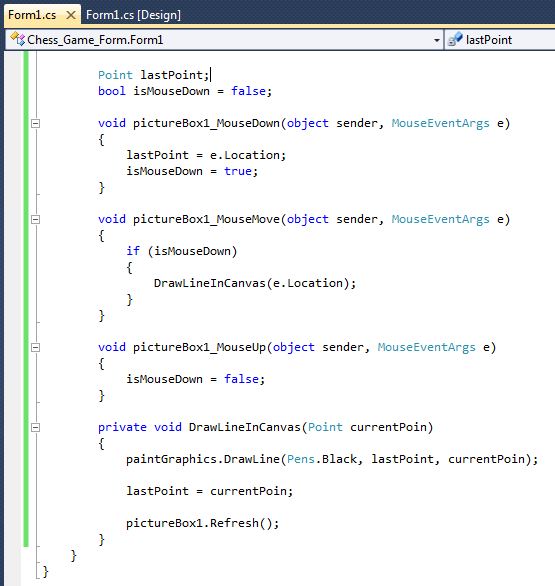Image resolution: width=555 pixels, height=586 pixels.
Task: Collapse the pictureBox1_MouseMove method
Action: (x=36, y=219)
